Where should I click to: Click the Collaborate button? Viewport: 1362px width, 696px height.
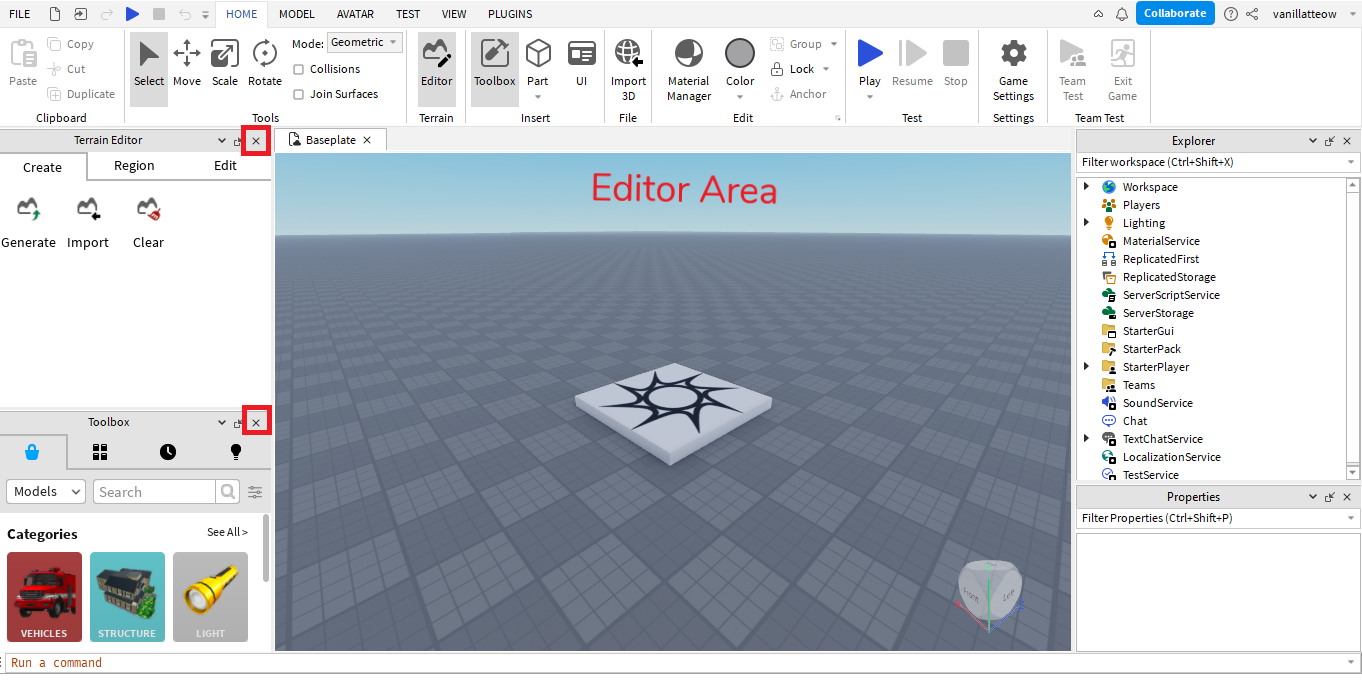tap(1175, 14)
